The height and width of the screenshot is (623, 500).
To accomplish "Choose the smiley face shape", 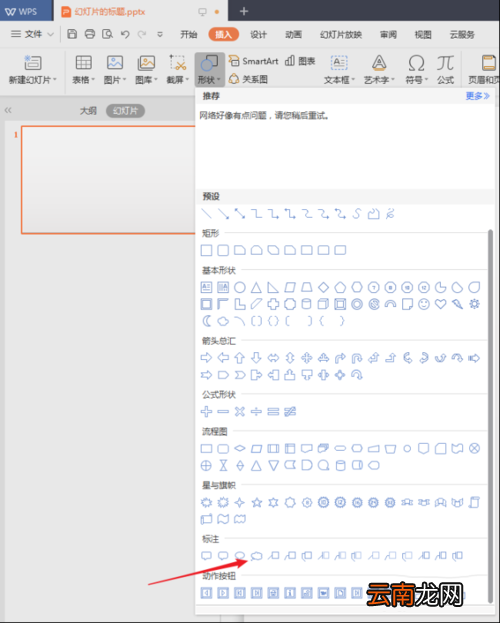I will coord(424,304).
